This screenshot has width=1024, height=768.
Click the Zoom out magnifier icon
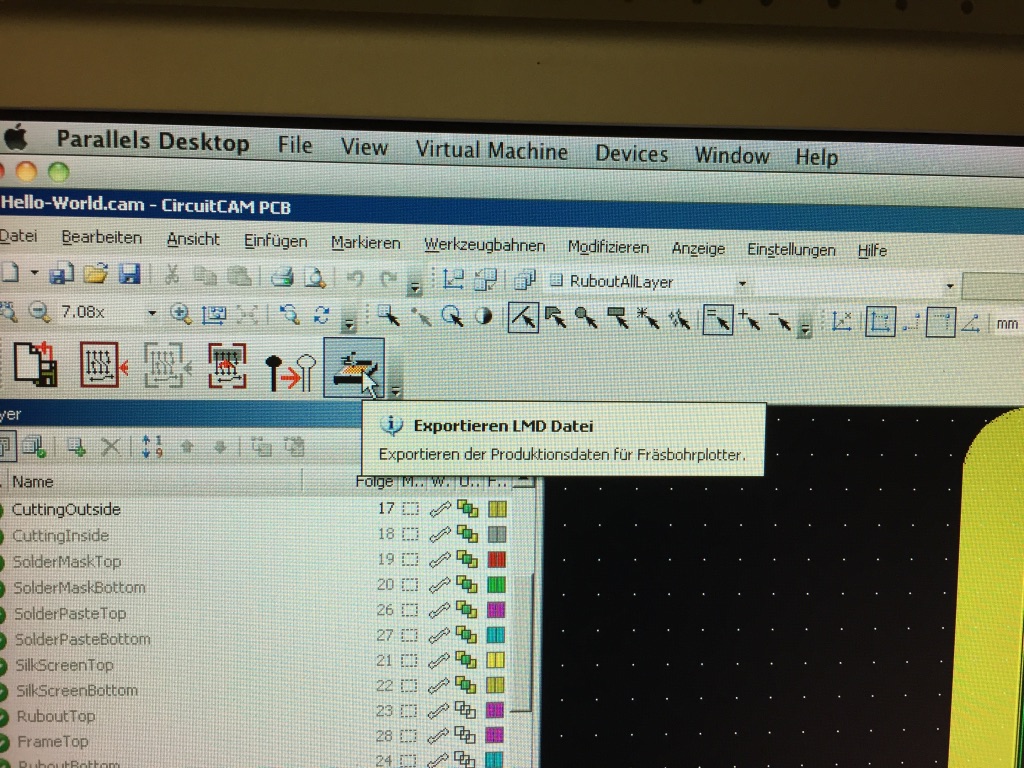[40, 312]
